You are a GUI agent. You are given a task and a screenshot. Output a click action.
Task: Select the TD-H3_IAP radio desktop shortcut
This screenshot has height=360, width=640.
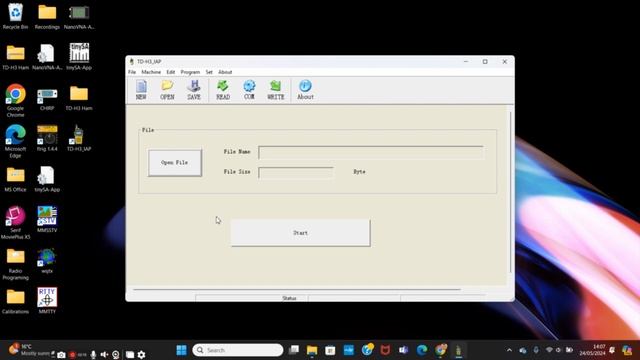coord(79,138)
